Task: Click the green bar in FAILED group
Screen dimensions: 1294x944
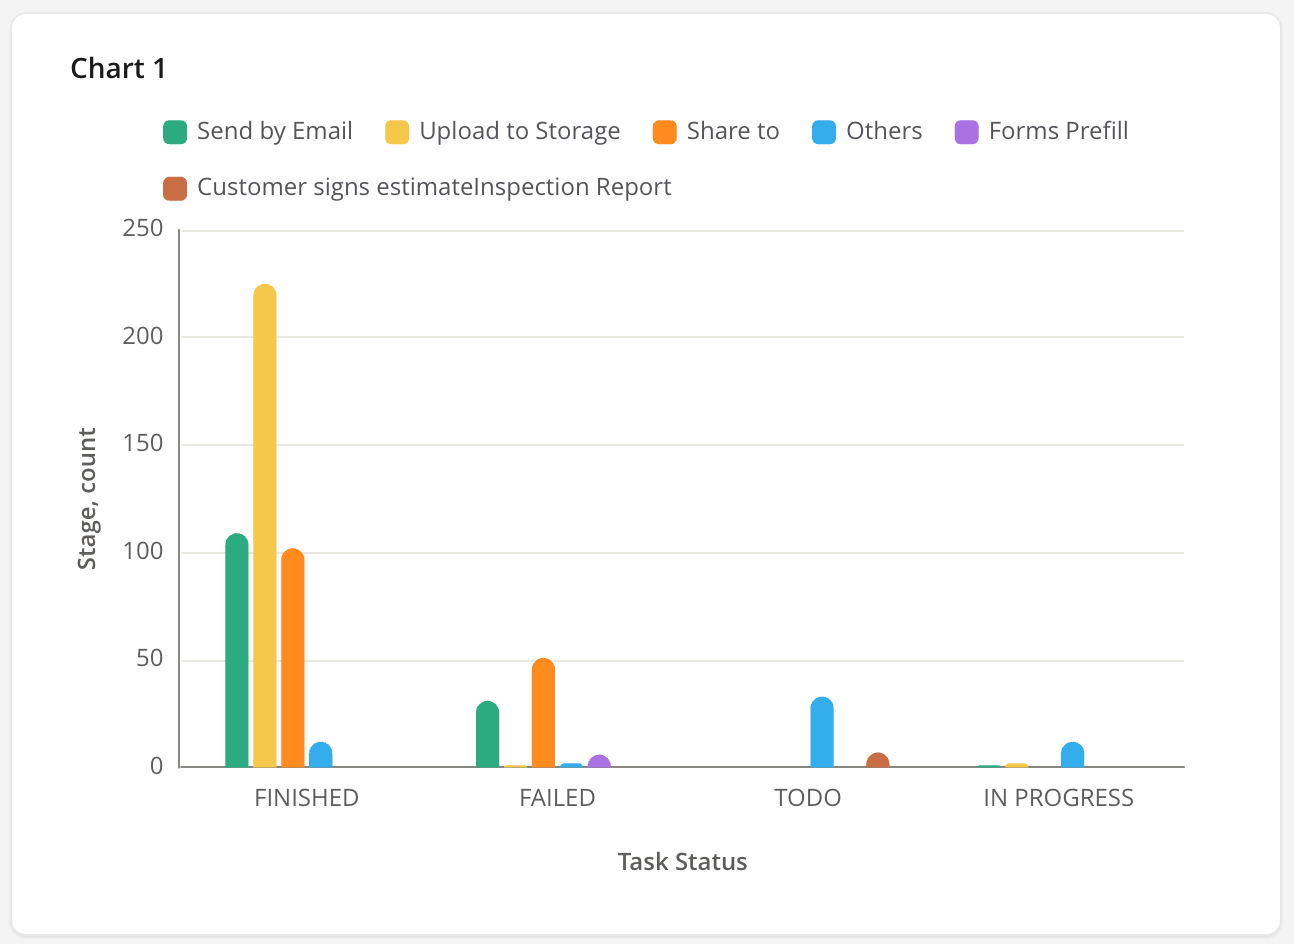Action: click(487, 734)
